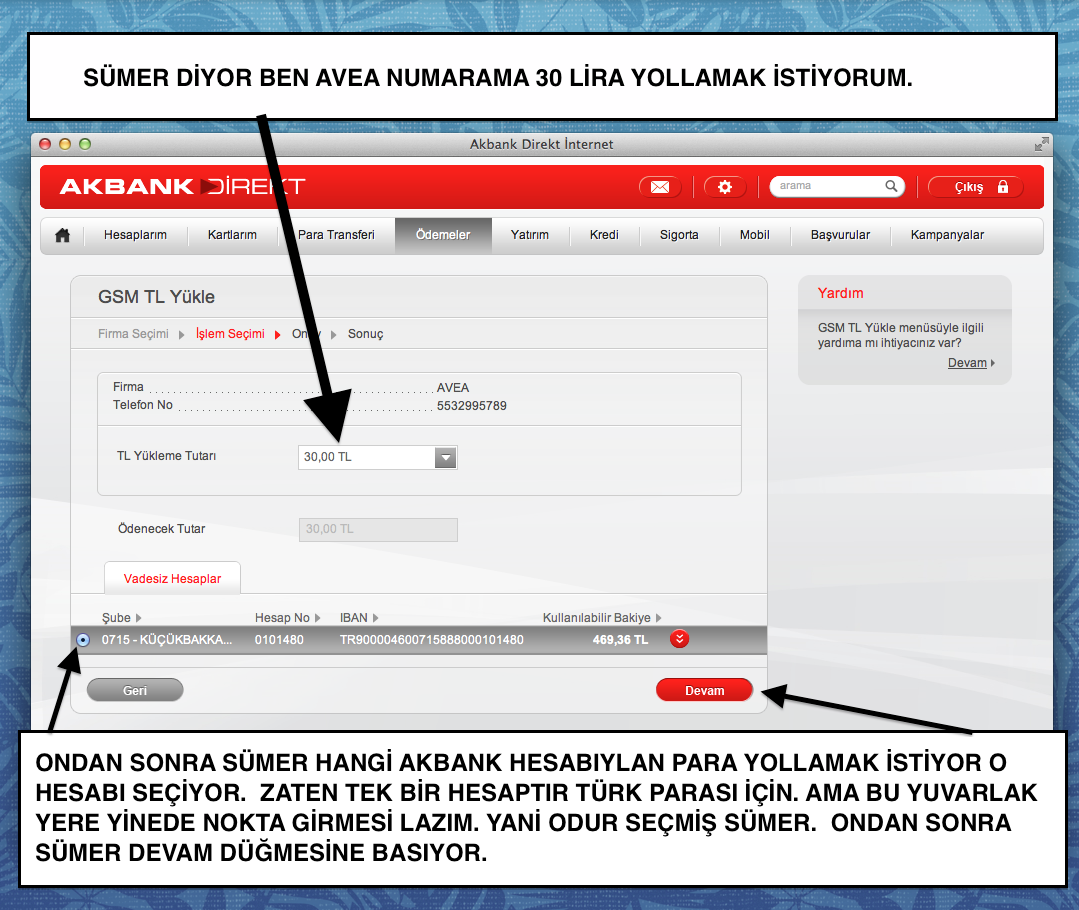The height and width of the screenshot is (910, 1079).
Task: Sort accounts by Hesap No column
Action: click(288, 617)
